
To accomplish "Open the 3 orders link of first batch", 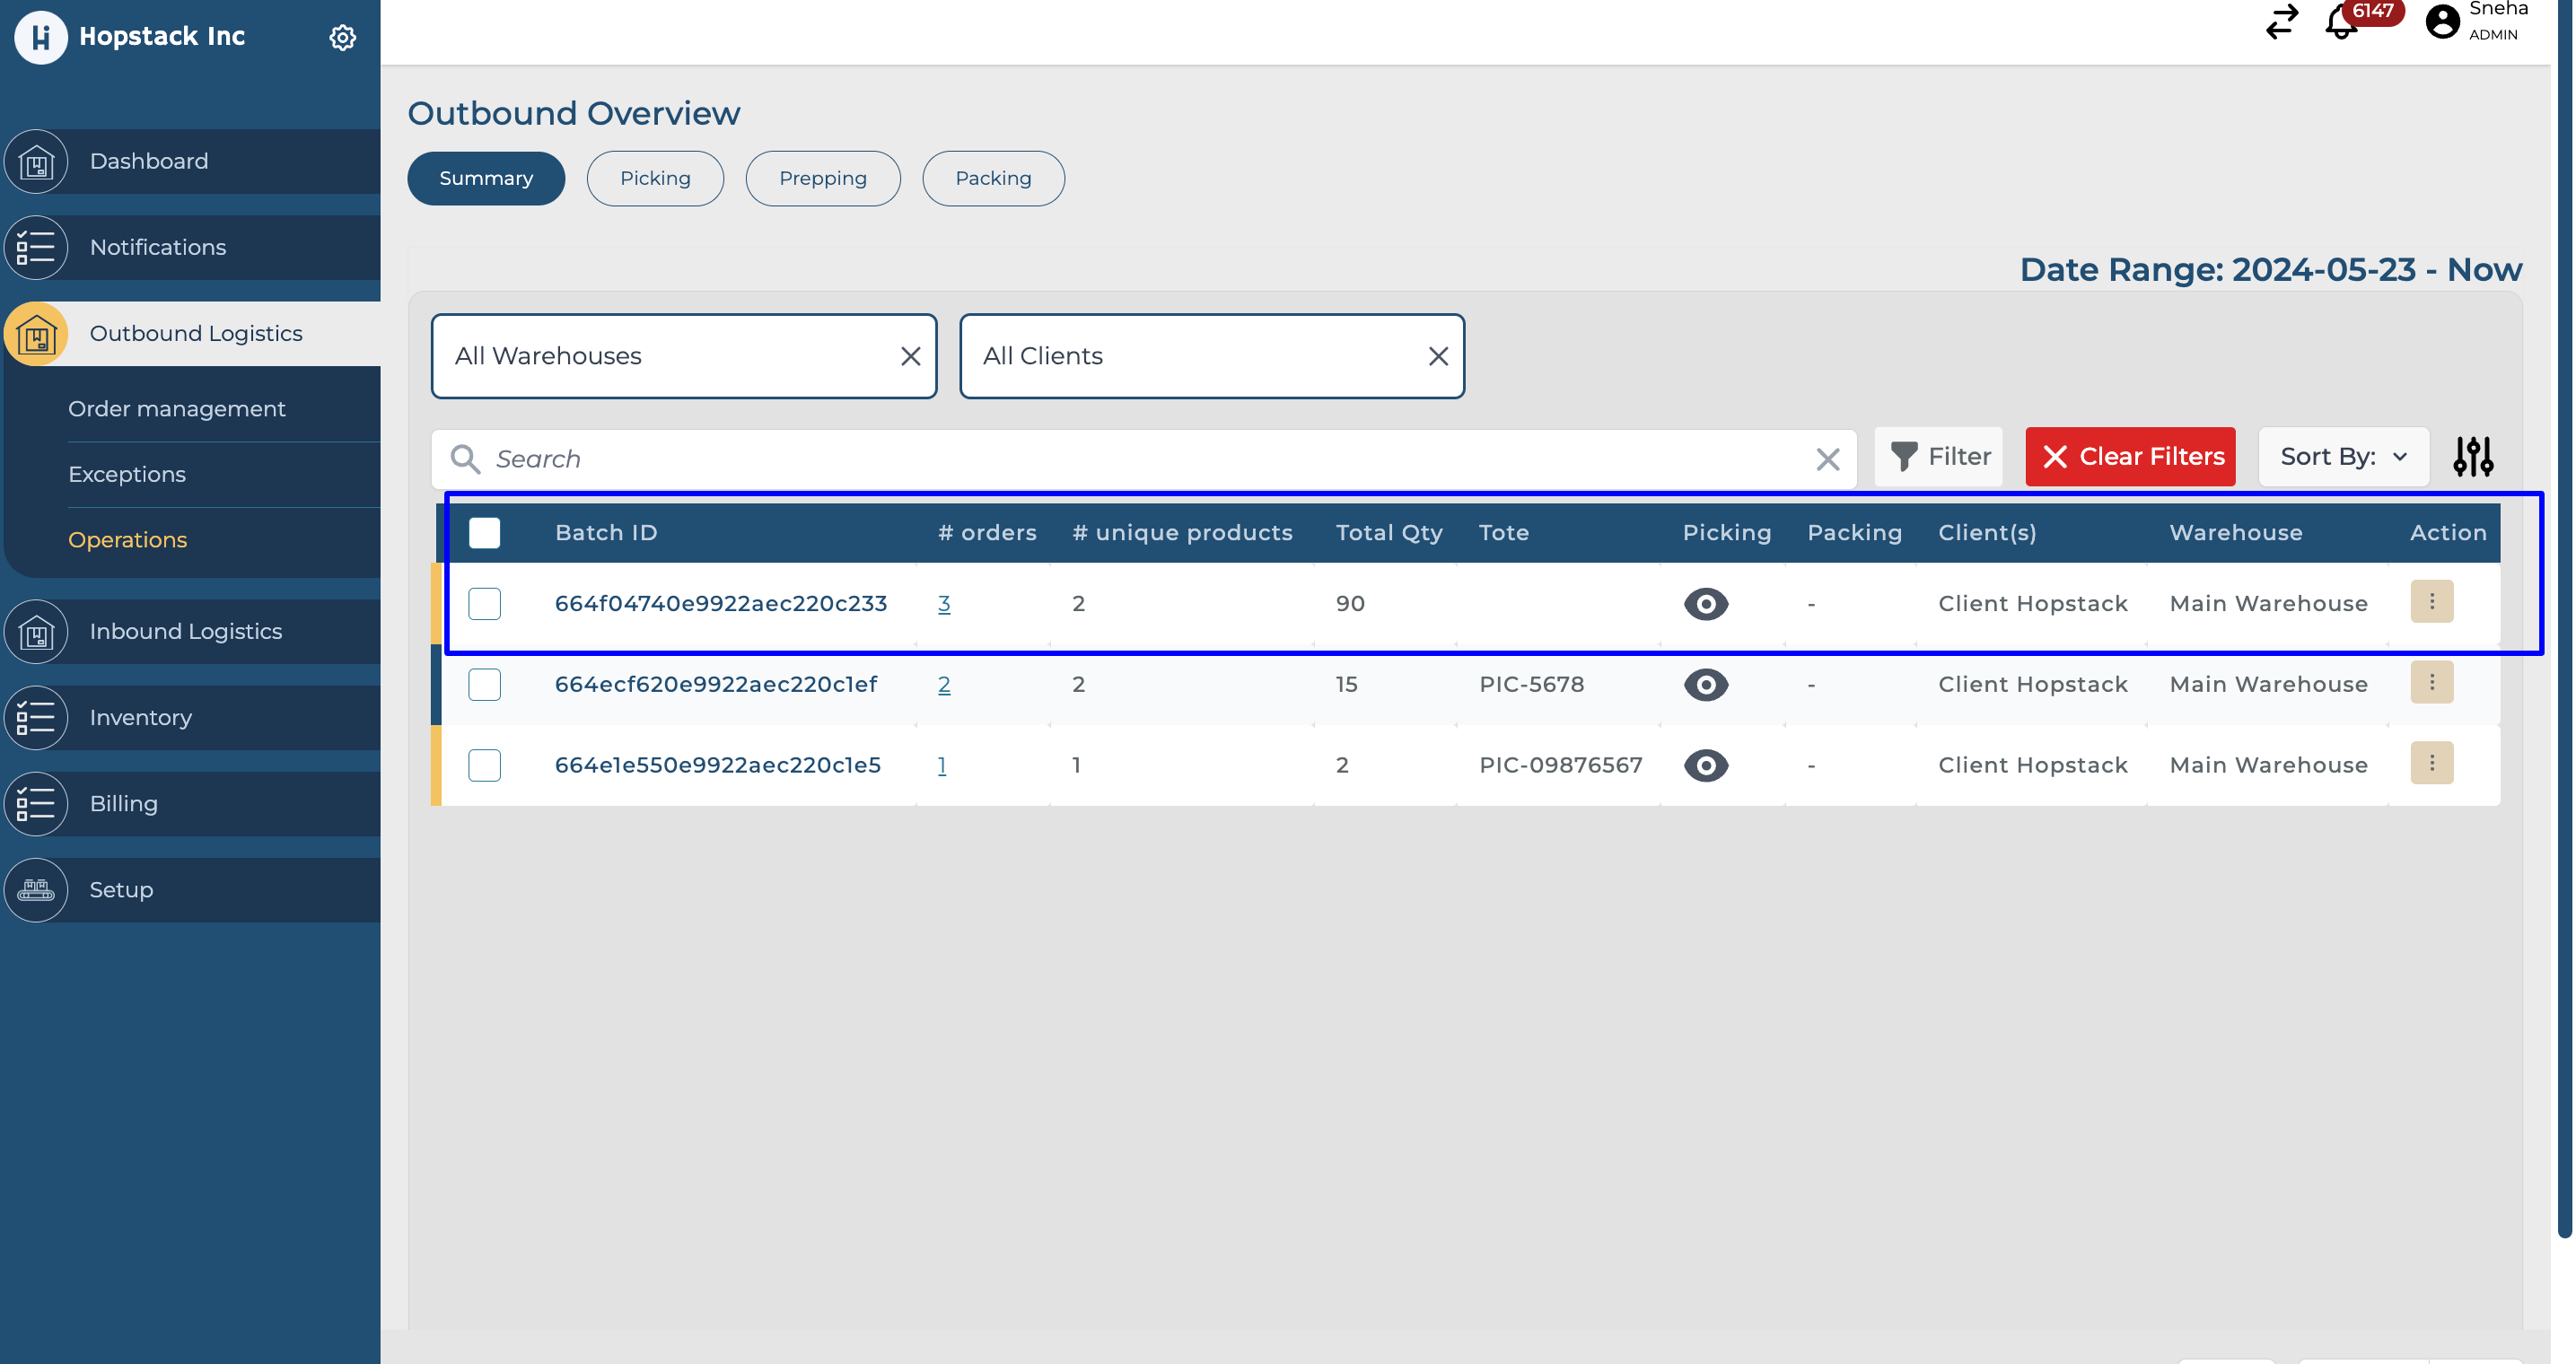I will [943, 603].
